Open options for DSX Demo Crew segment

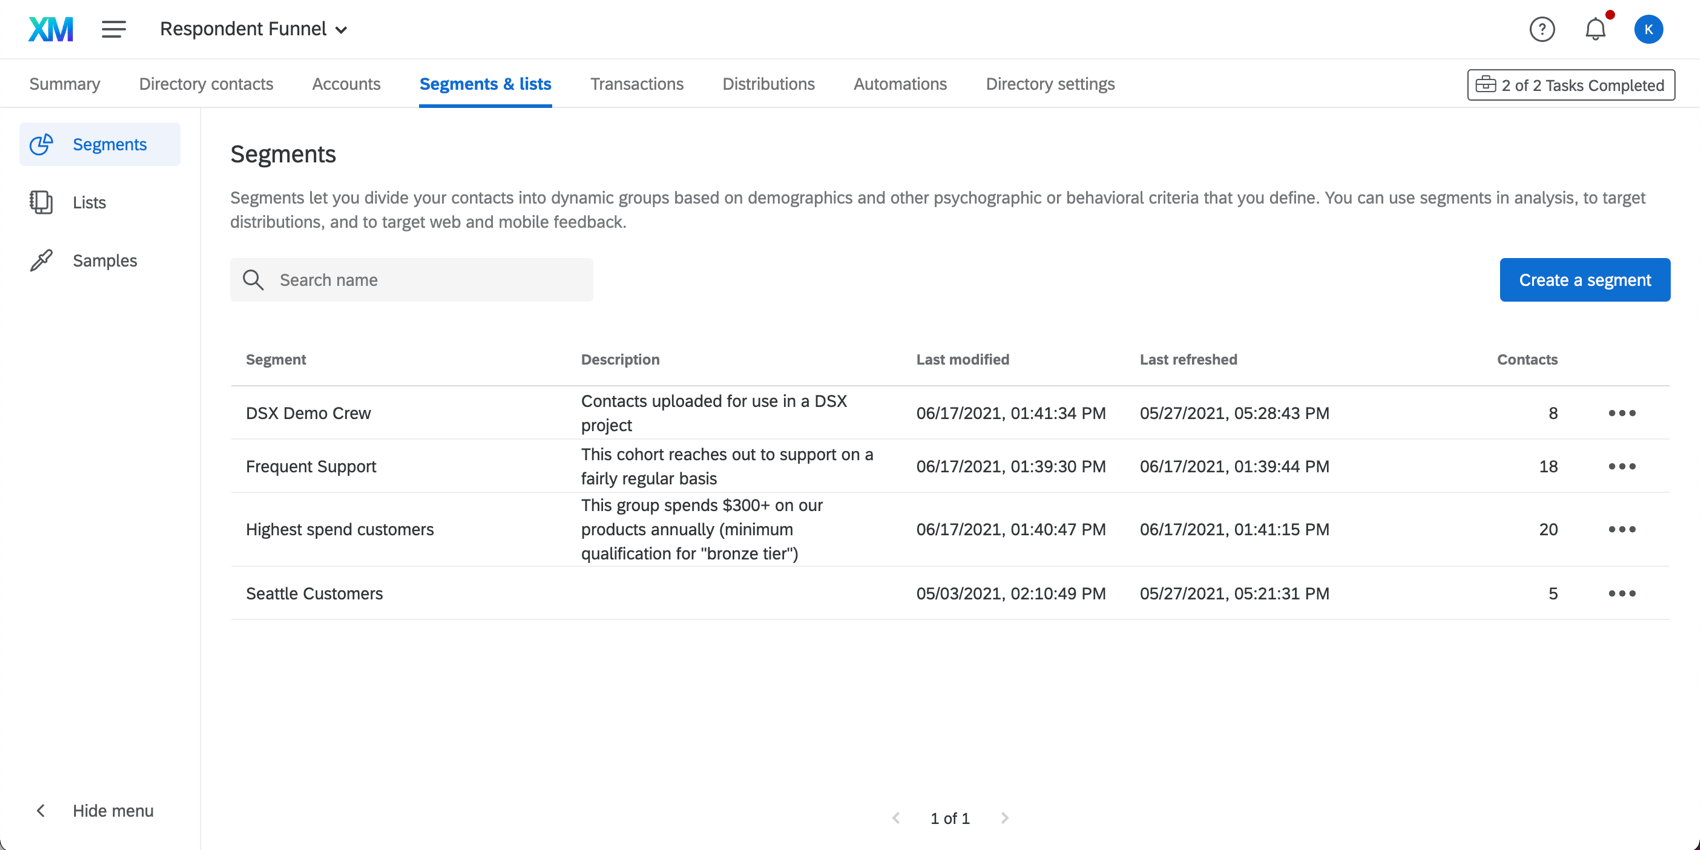1622,413
